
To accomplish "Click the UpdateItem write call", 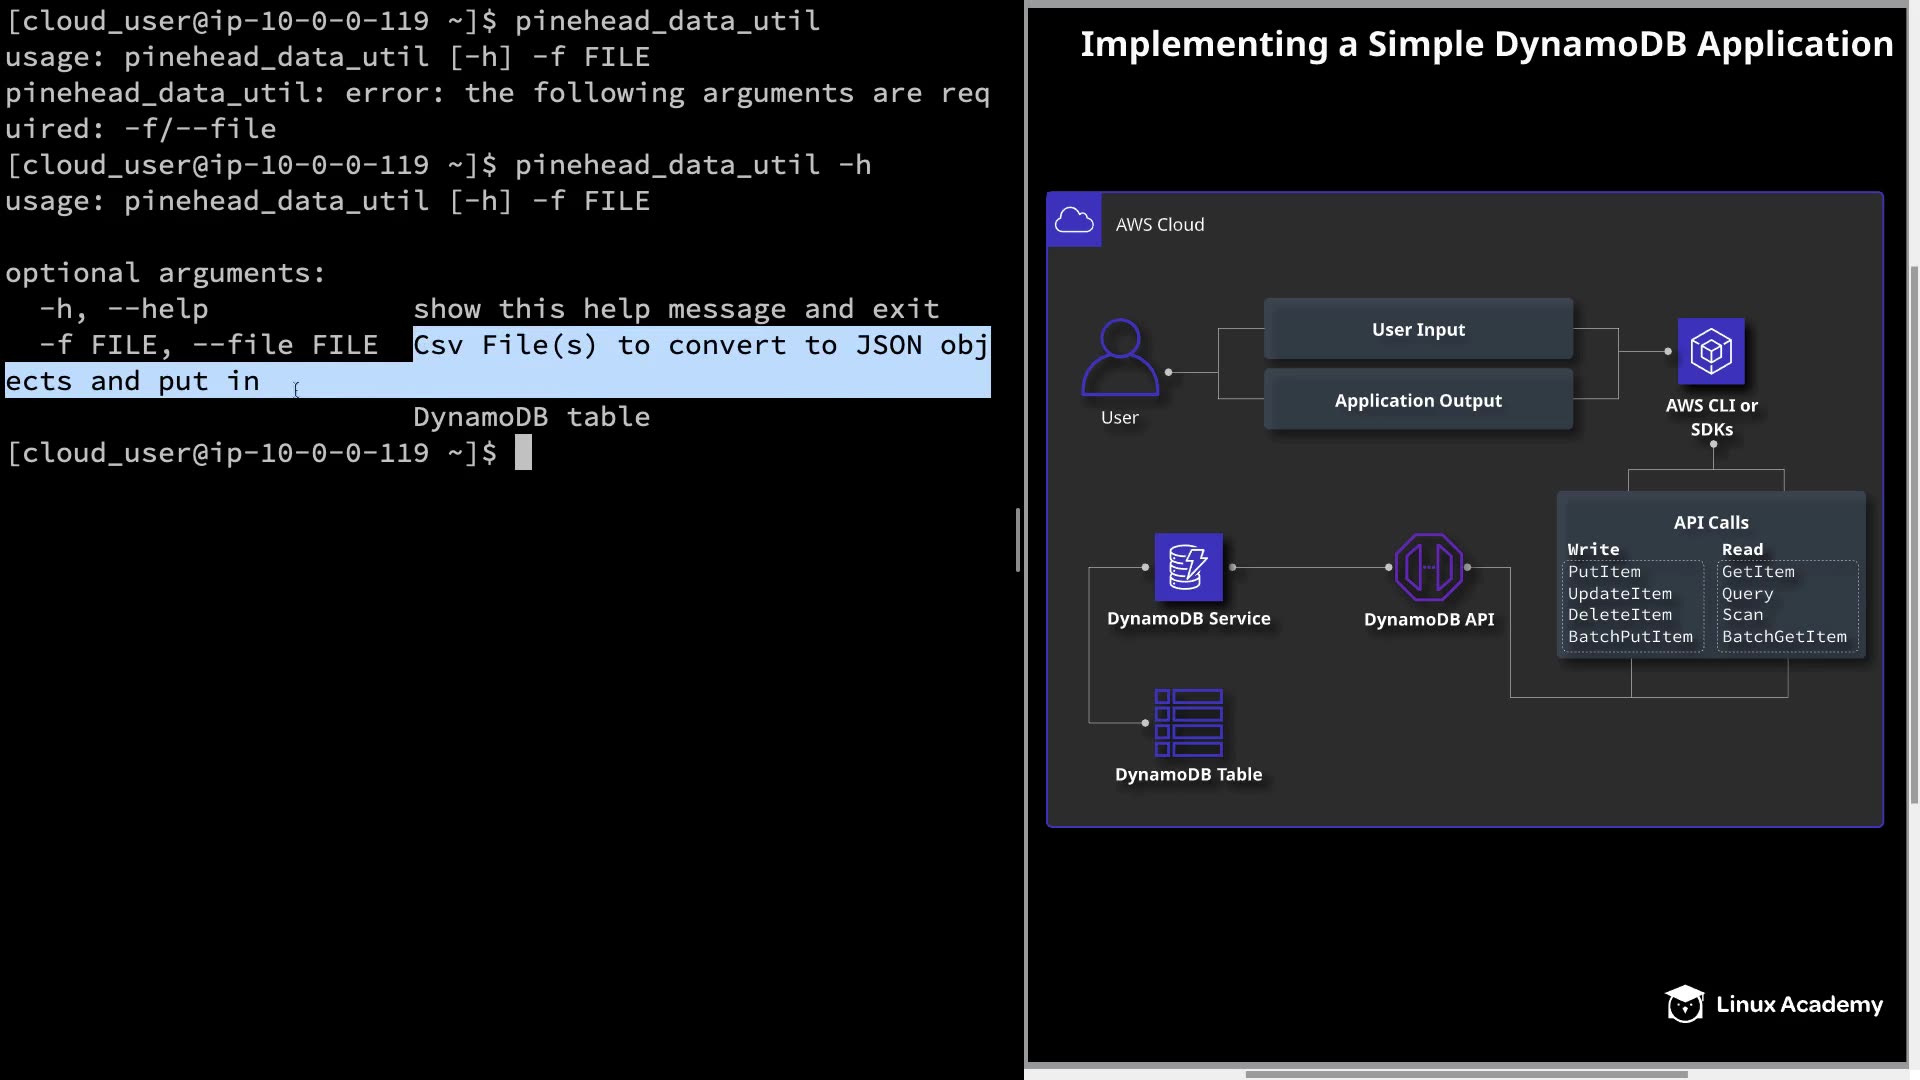I will click(x=1619, y=594).
